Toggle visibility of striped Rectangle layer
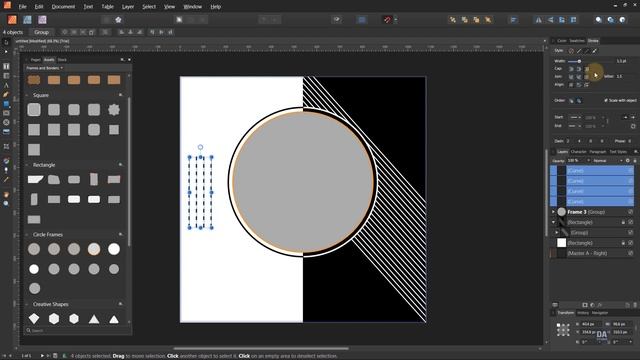 point(631,222)
